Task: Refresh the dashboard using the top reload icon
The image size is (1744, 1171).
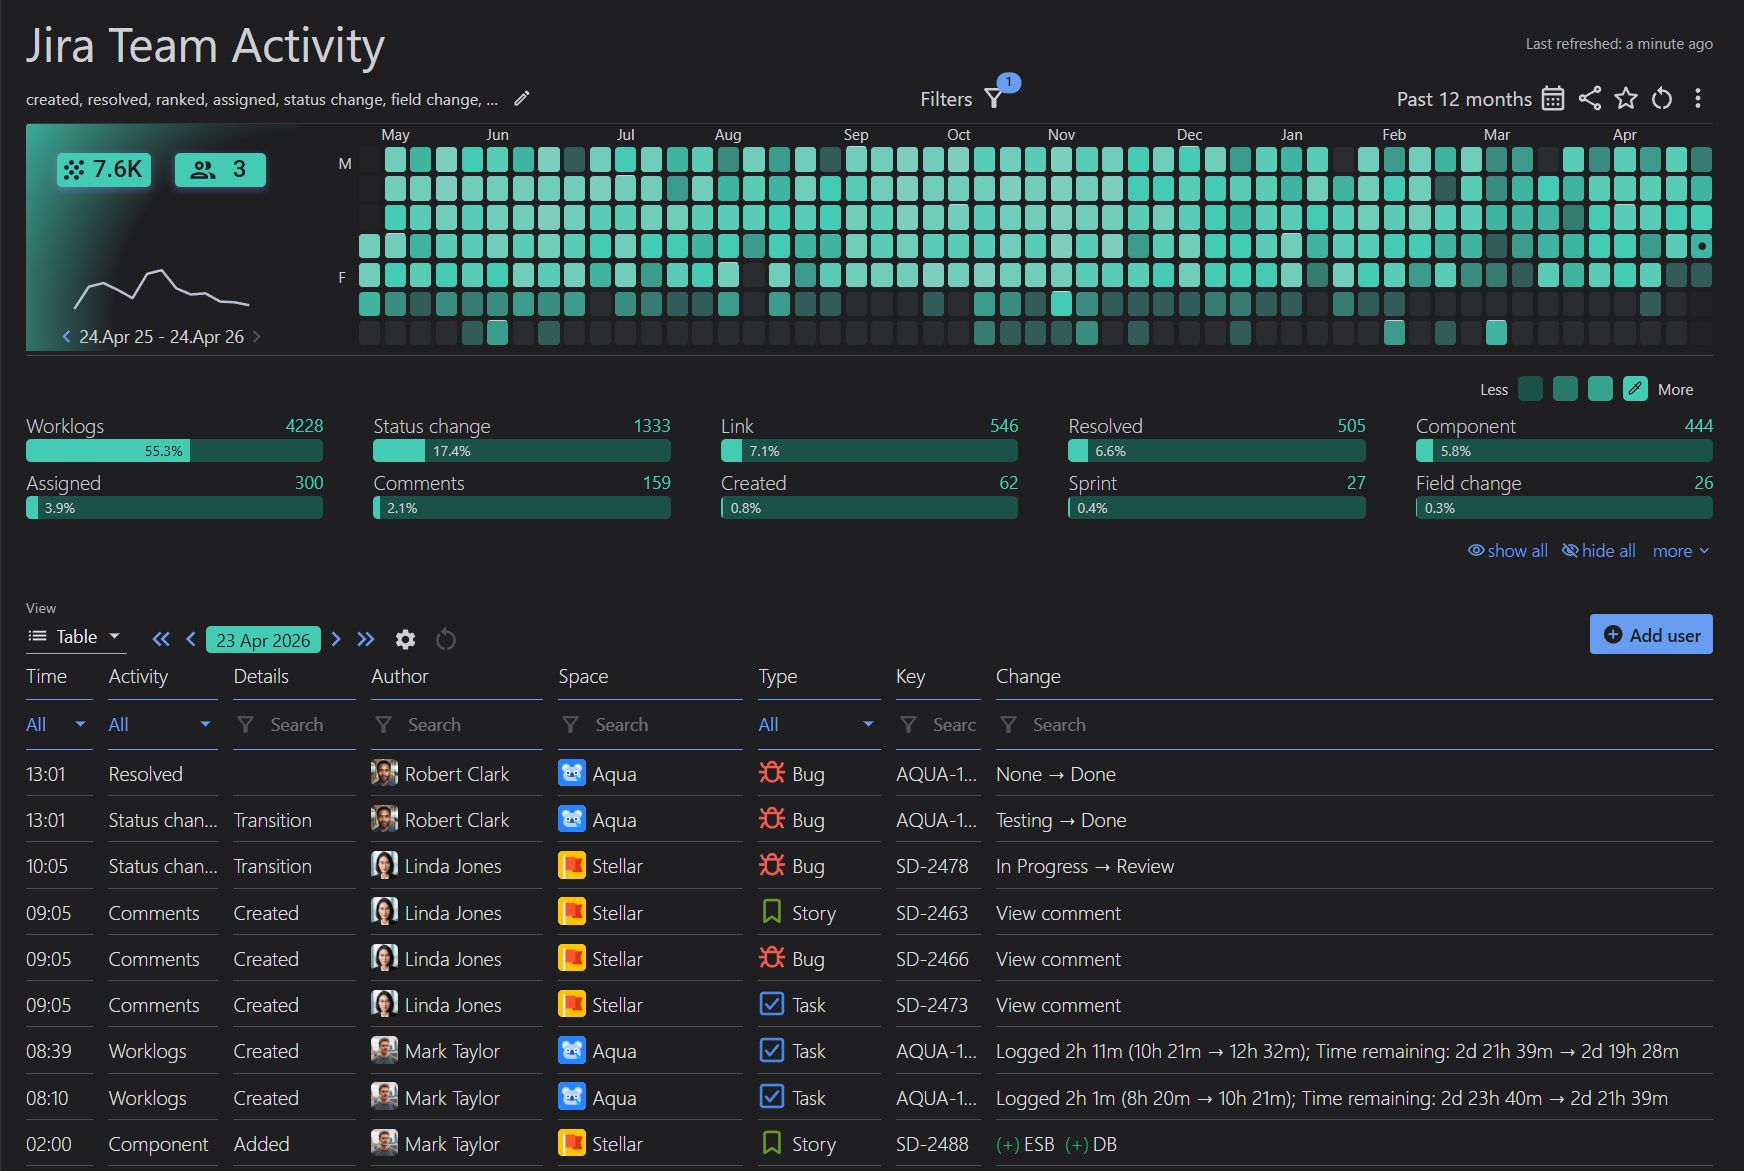Action: [x=1662, y=98]
